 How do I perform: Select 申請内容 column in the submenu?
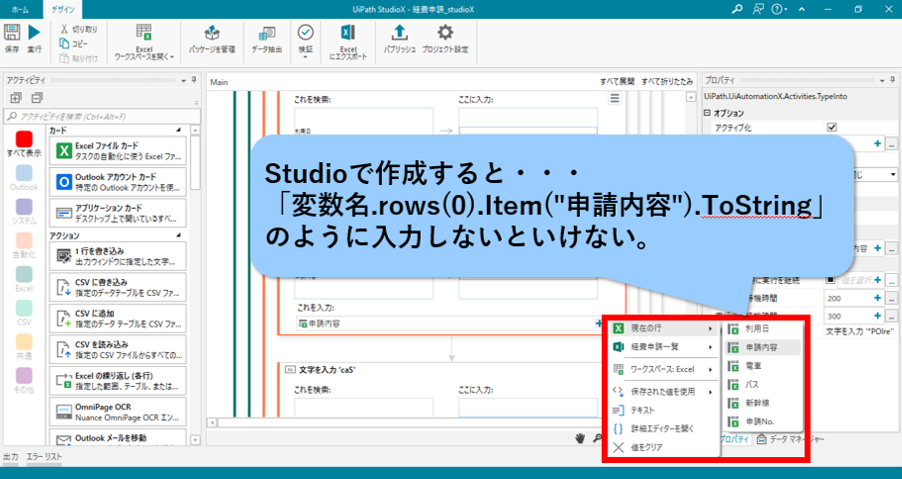pos(762,347)
